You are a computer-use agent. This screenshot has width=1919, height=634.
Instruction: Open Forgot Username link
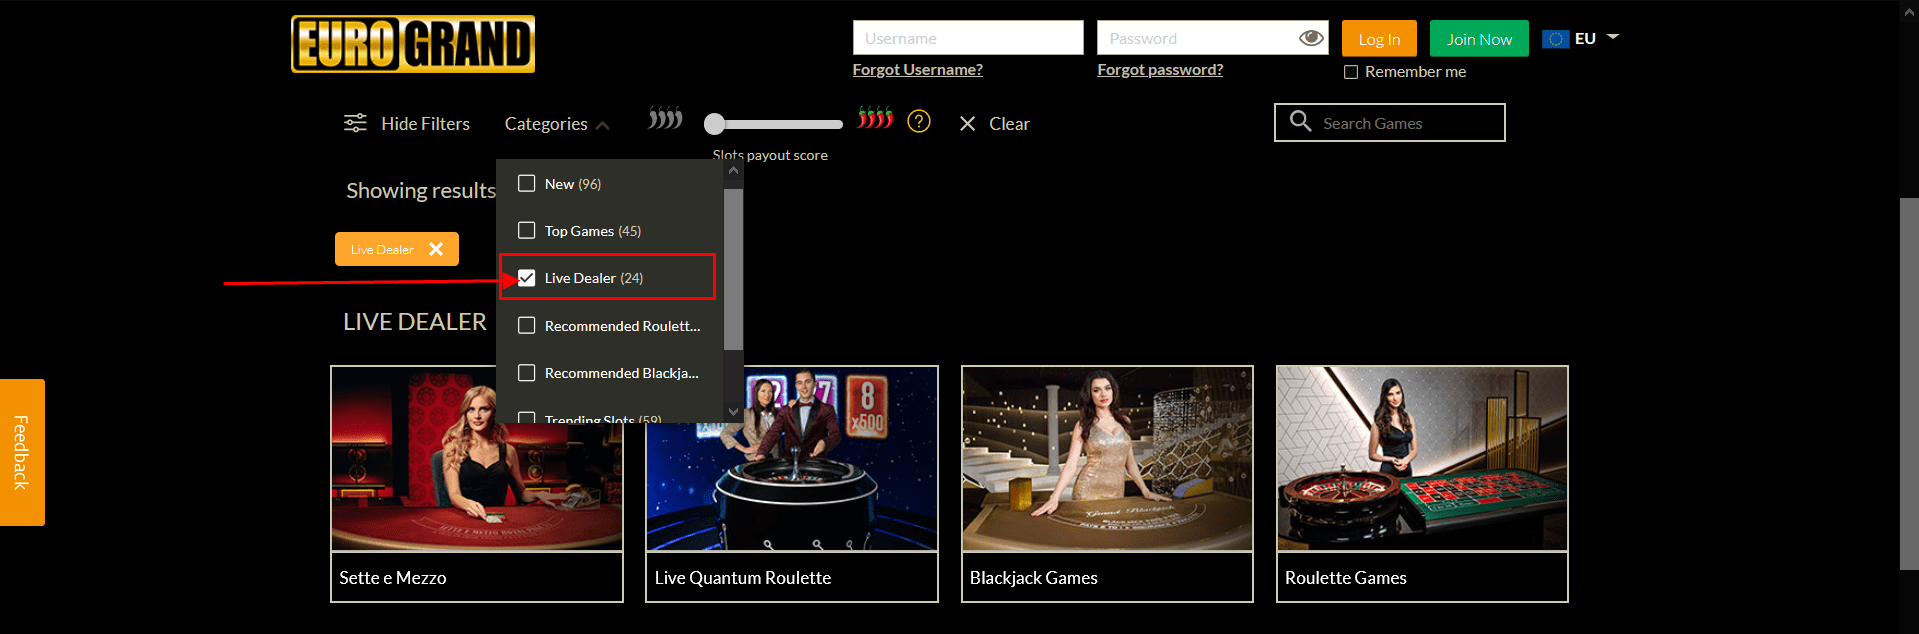click(x=917, y=70)
